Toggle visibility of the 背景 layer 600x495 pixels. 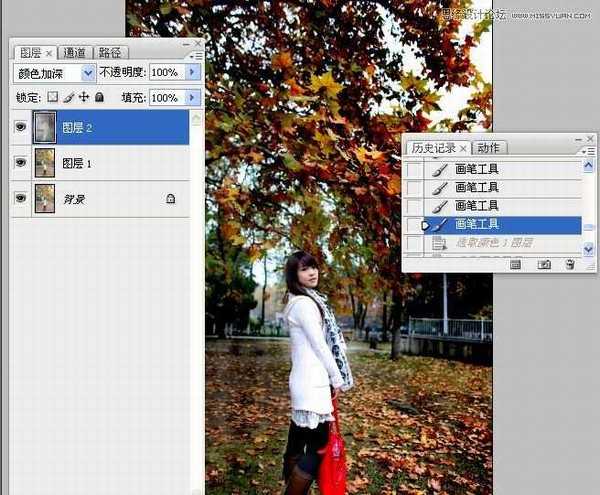[x=21, y=198]
